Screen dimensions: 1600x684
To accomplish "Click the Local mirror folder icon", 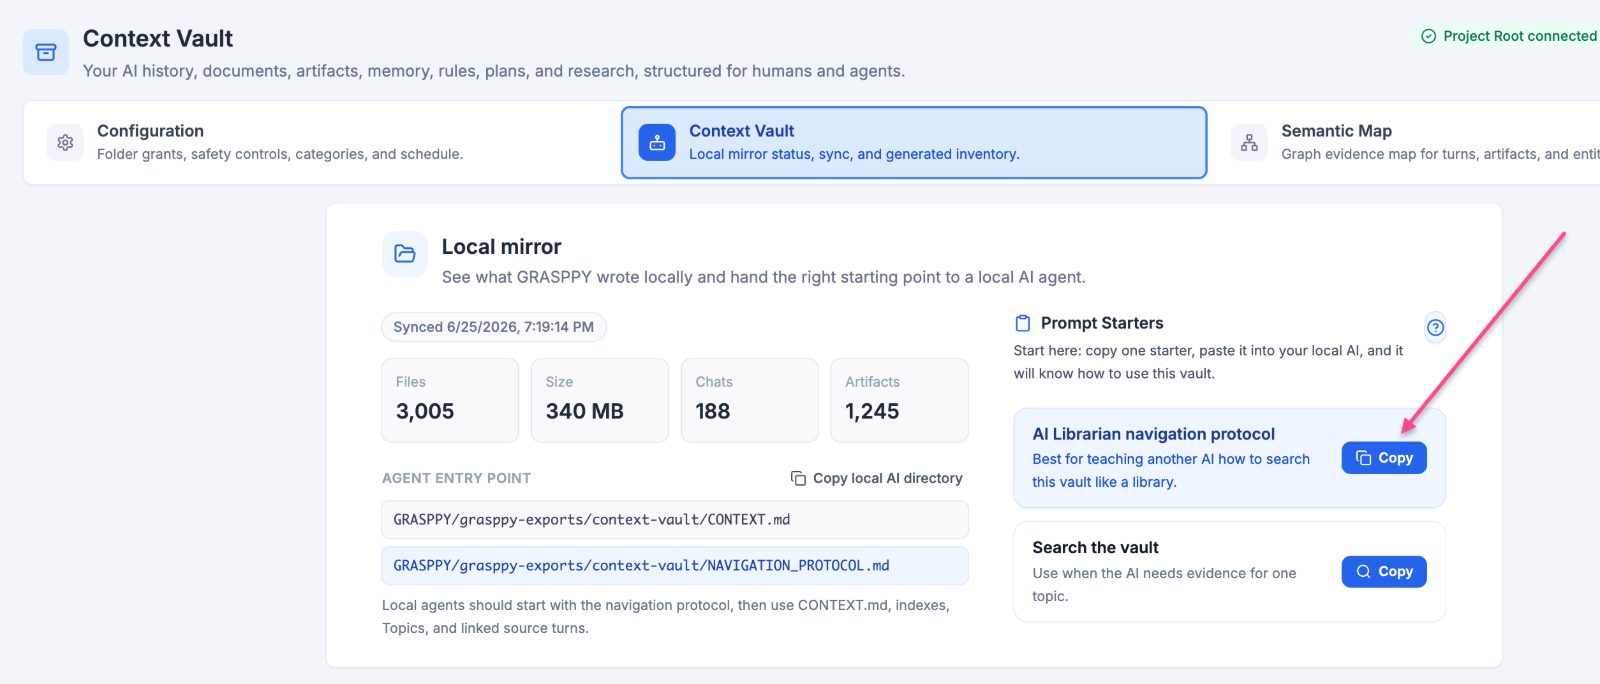I will [405, 254].
